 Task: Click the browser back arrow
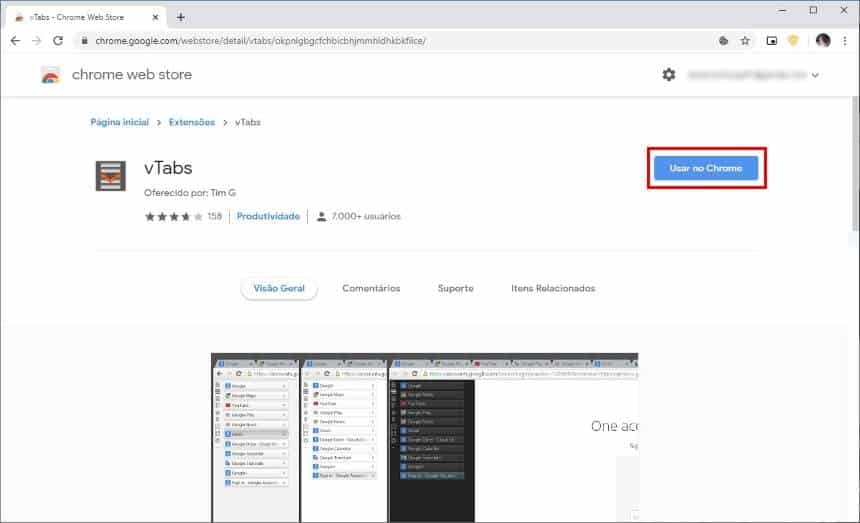(15, 41)
